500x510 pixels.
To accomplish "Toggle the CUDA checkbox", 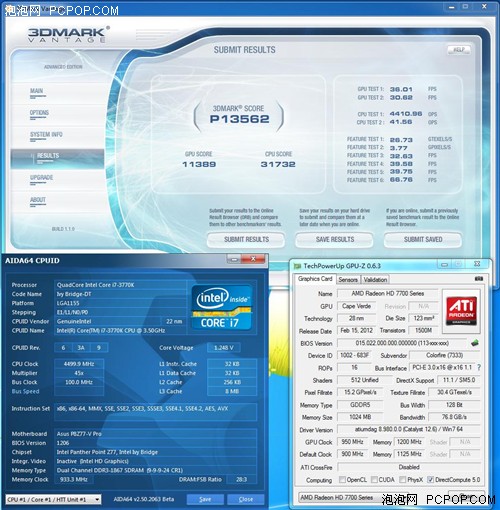I will tap(374, 479).
